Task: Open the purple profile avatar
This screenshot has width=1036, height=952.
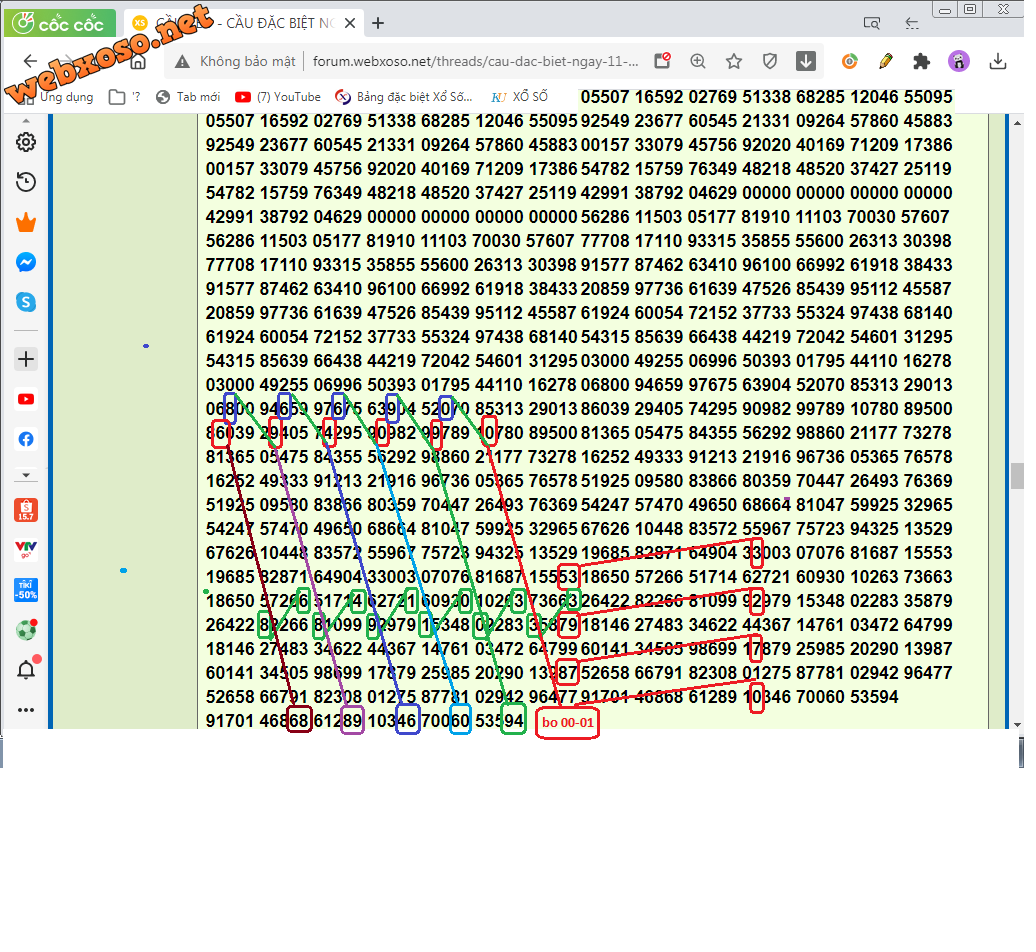Action: click(x=959, y=61)
